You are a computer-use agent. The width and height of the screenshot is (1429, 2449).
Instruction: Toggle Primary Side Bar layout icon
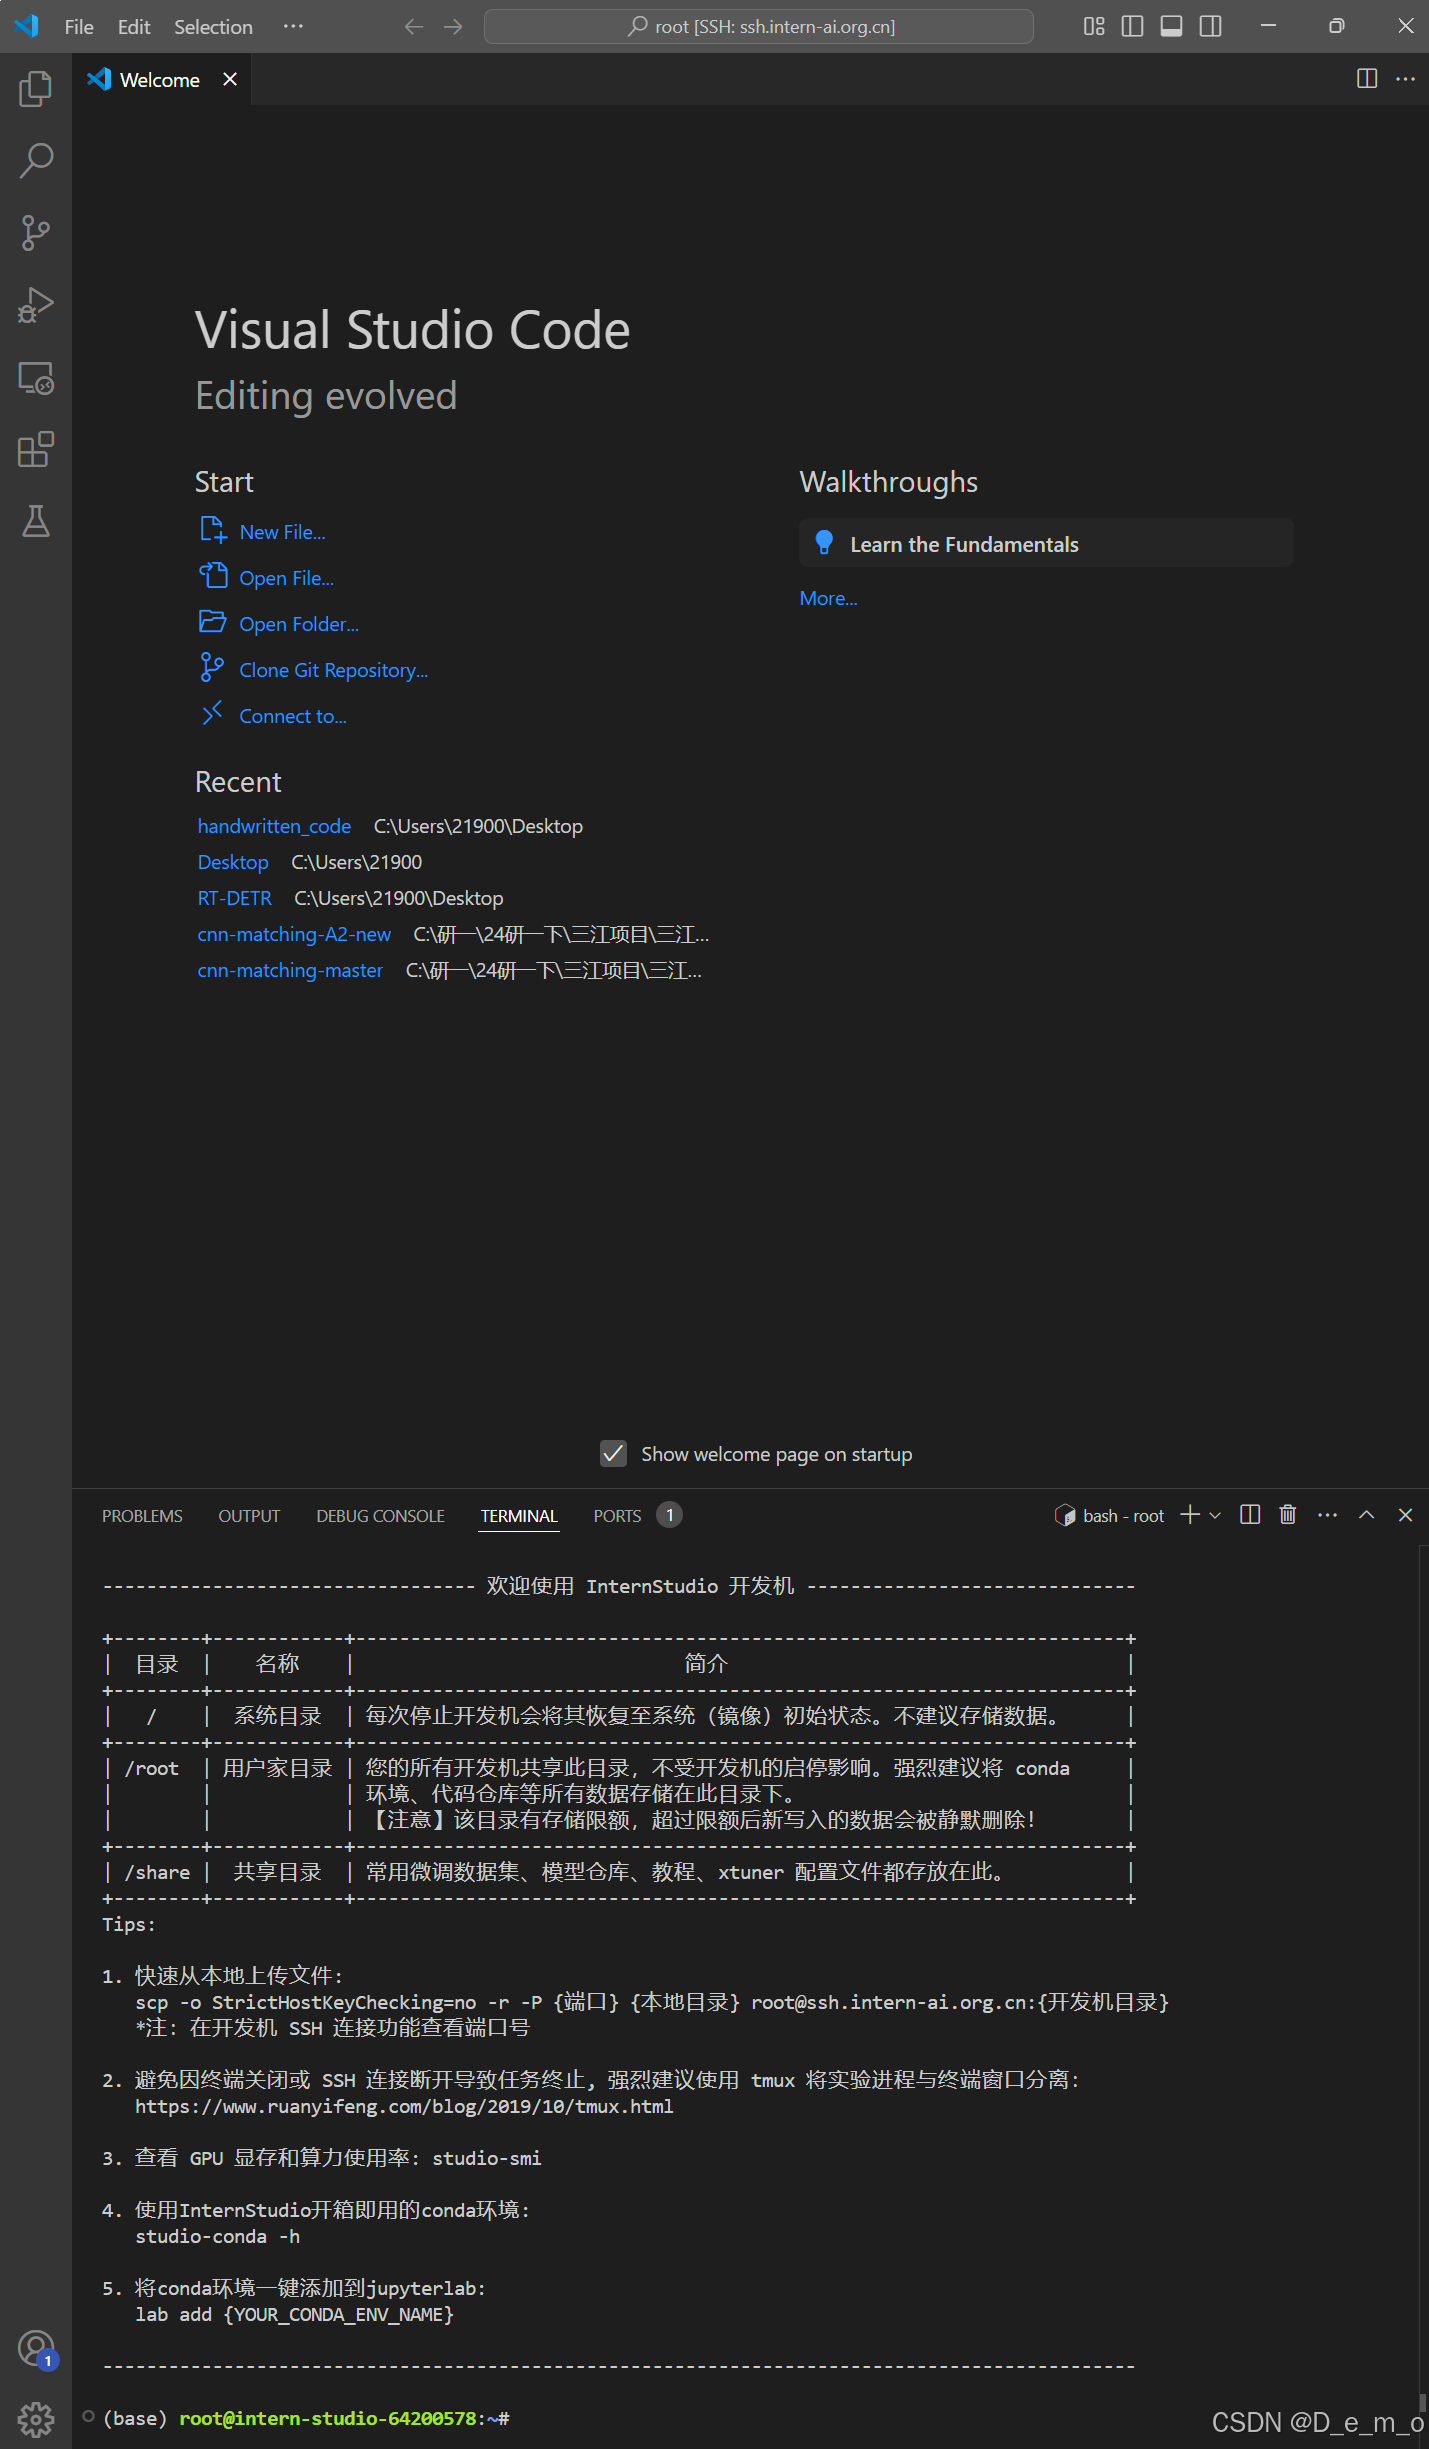point(1132,26)
